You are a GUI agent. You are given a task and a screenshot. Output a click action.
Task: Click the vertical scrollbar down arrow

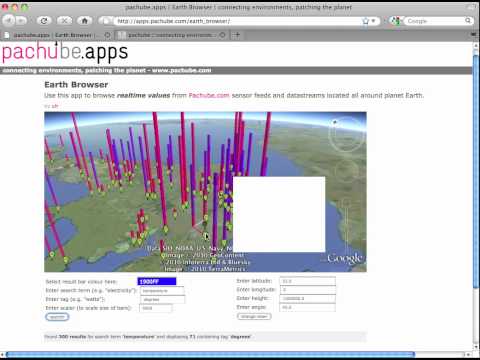[x=476, y=347]
